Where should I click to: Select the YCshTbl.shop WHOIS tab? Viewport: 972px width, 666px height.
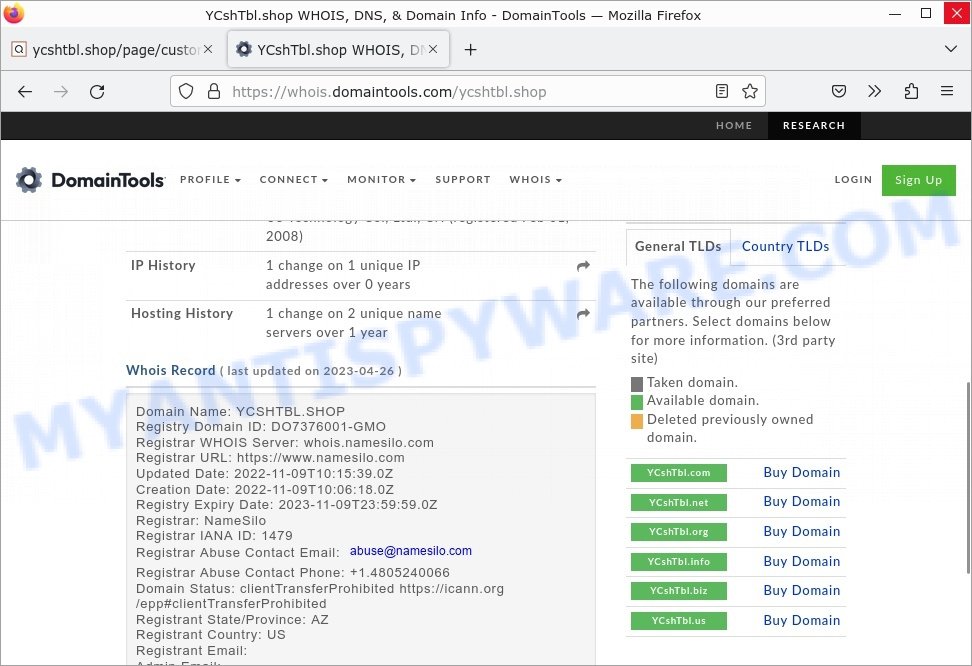tap(338, 50)
